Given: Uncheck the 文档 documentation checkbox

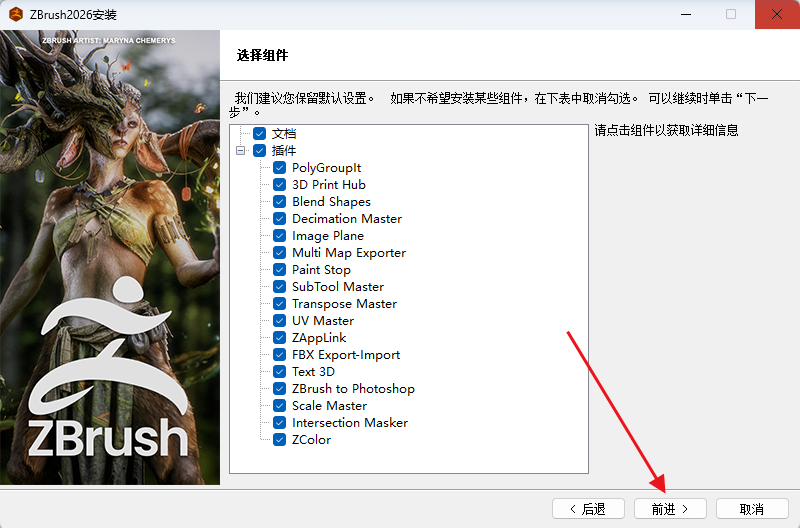Looking at the screenshot, I should [260, 134].
